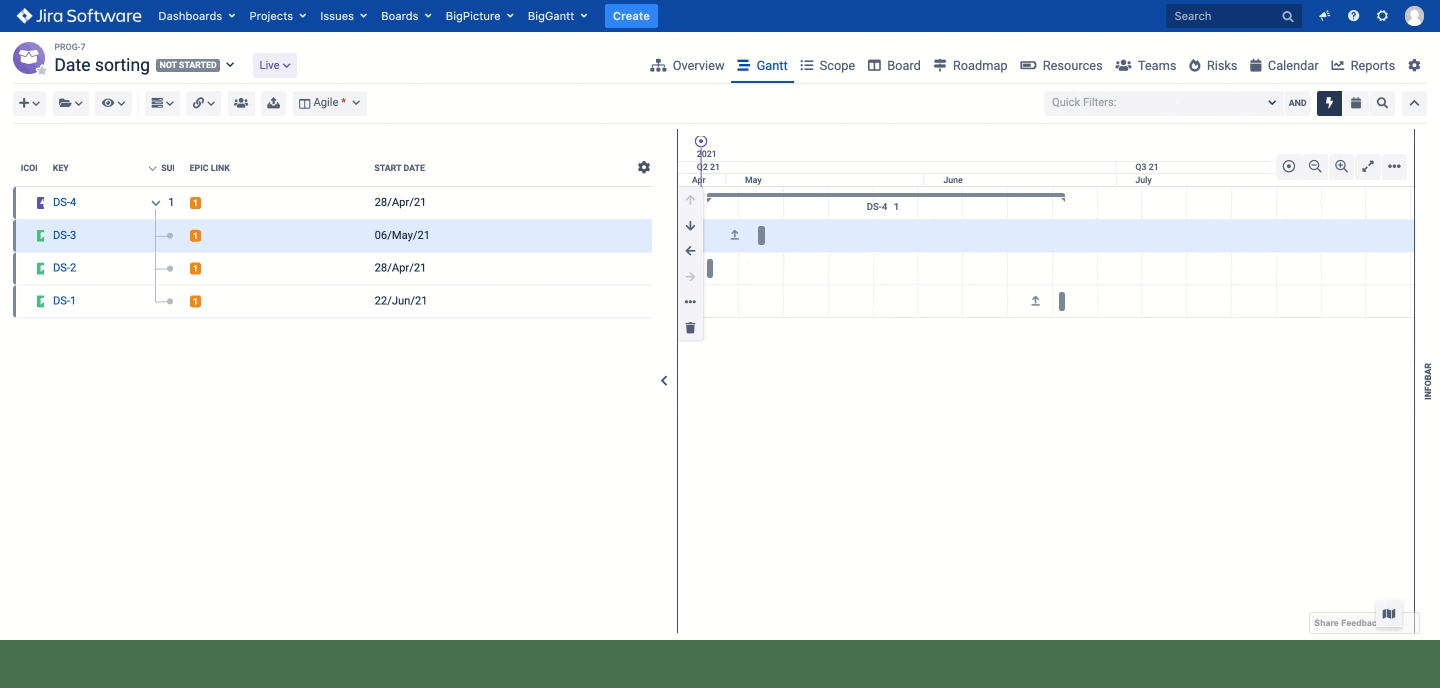This screenshot has height=688, width=1440.
Task: Click the top Search field
Action: click(1234, 16)
